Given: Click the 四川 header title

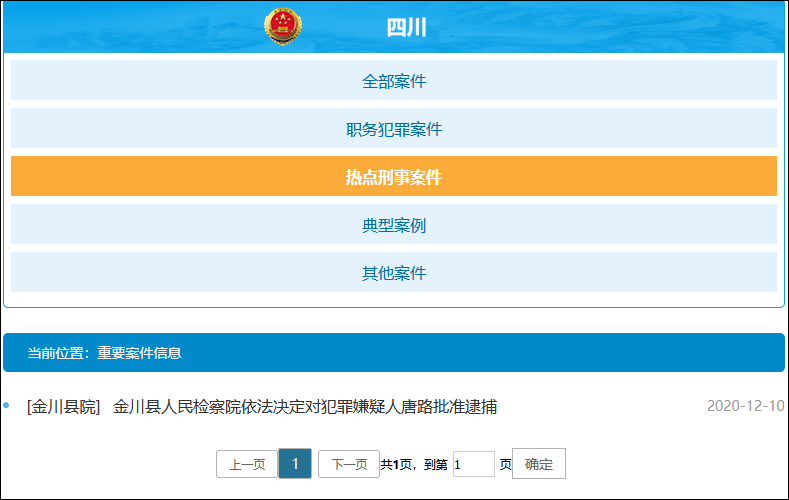Looking at the screenshot, I should pyautogui.click(x=407, y=27).
